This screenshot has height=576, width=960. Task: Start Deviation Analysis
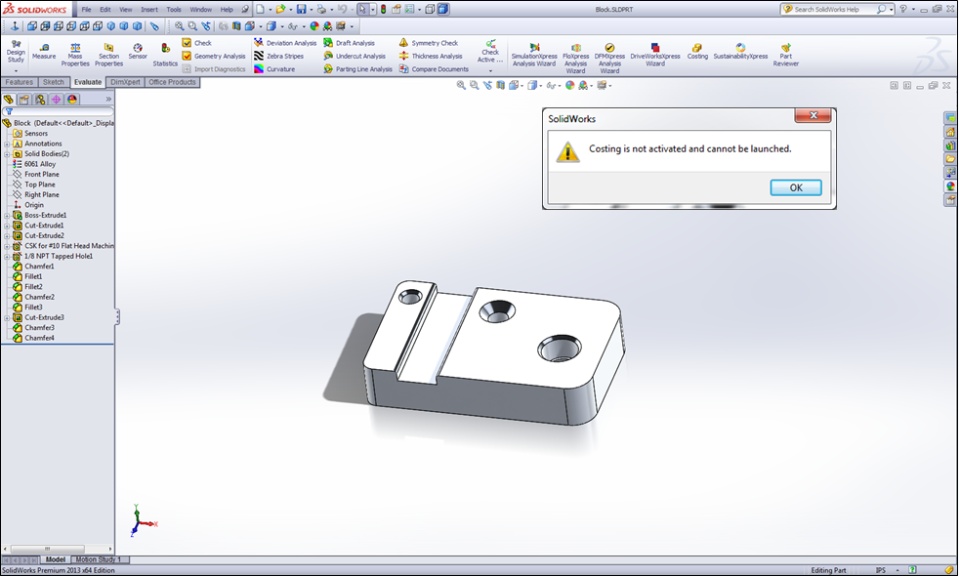tap(285, 43)
